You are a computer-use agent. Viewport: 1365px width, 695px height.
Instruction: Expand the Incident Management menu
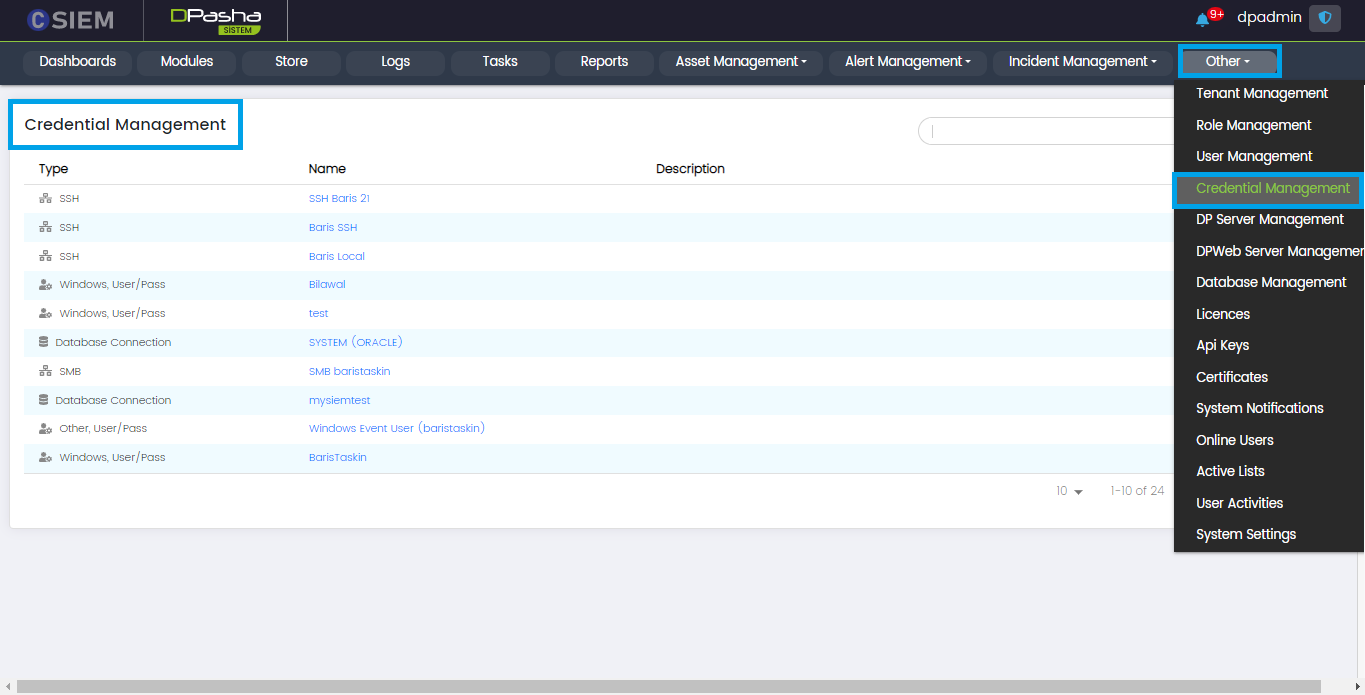point(1082,62)
